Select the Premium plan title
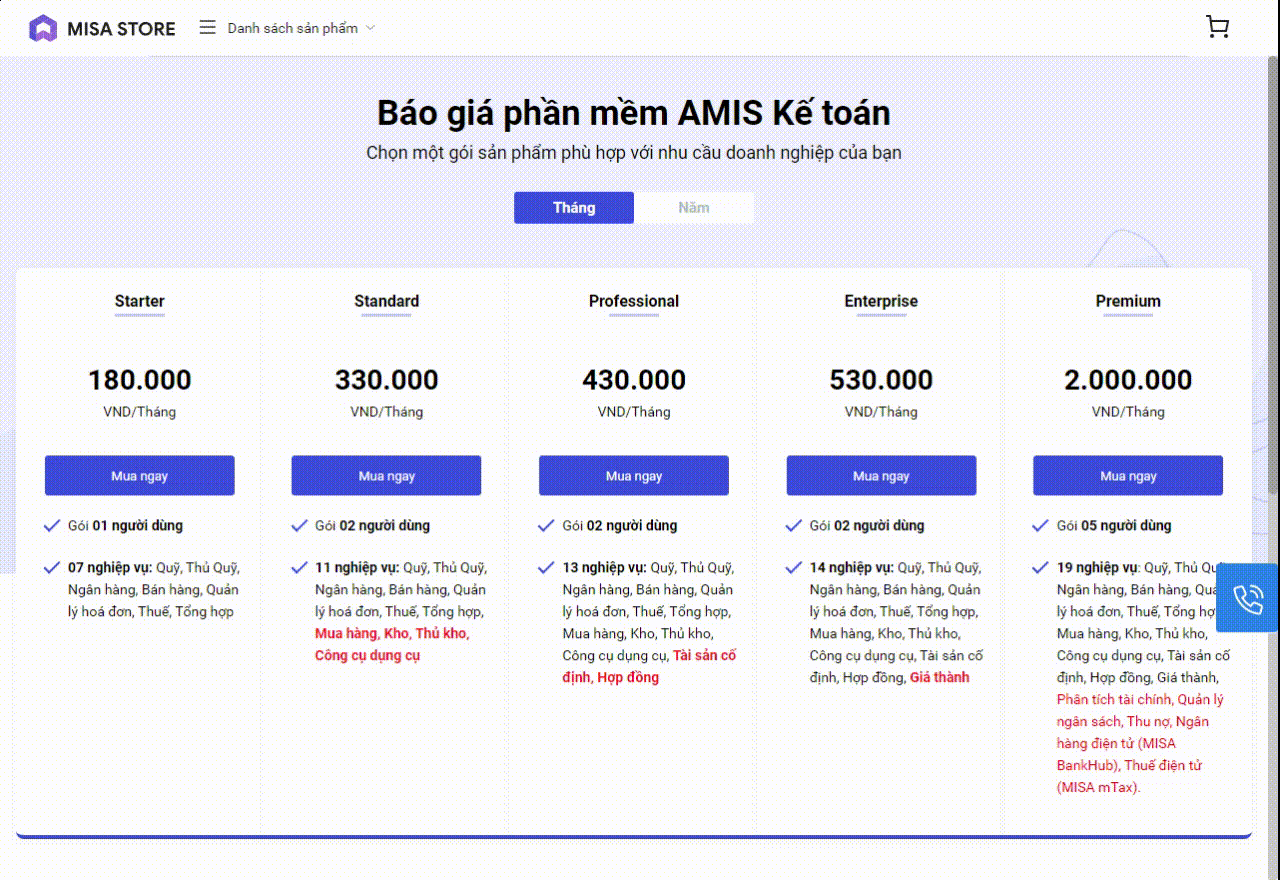 [1128, 301]
